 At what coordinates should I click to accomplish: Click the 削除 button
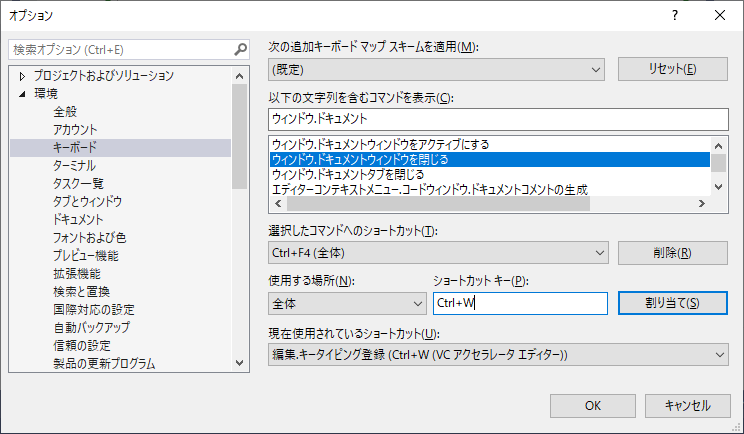point(672,253)
